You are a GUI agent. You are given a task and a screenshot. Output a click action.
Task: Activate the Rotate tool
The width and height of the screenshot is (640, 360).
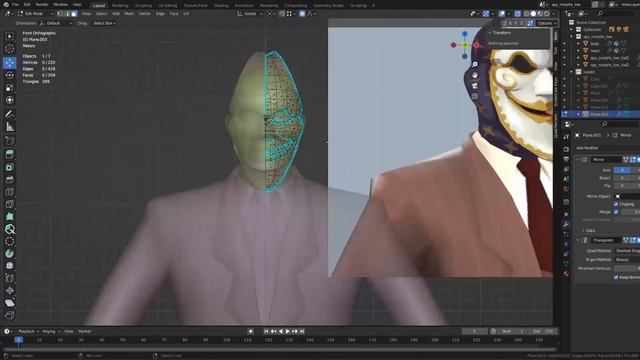[10, 75]
